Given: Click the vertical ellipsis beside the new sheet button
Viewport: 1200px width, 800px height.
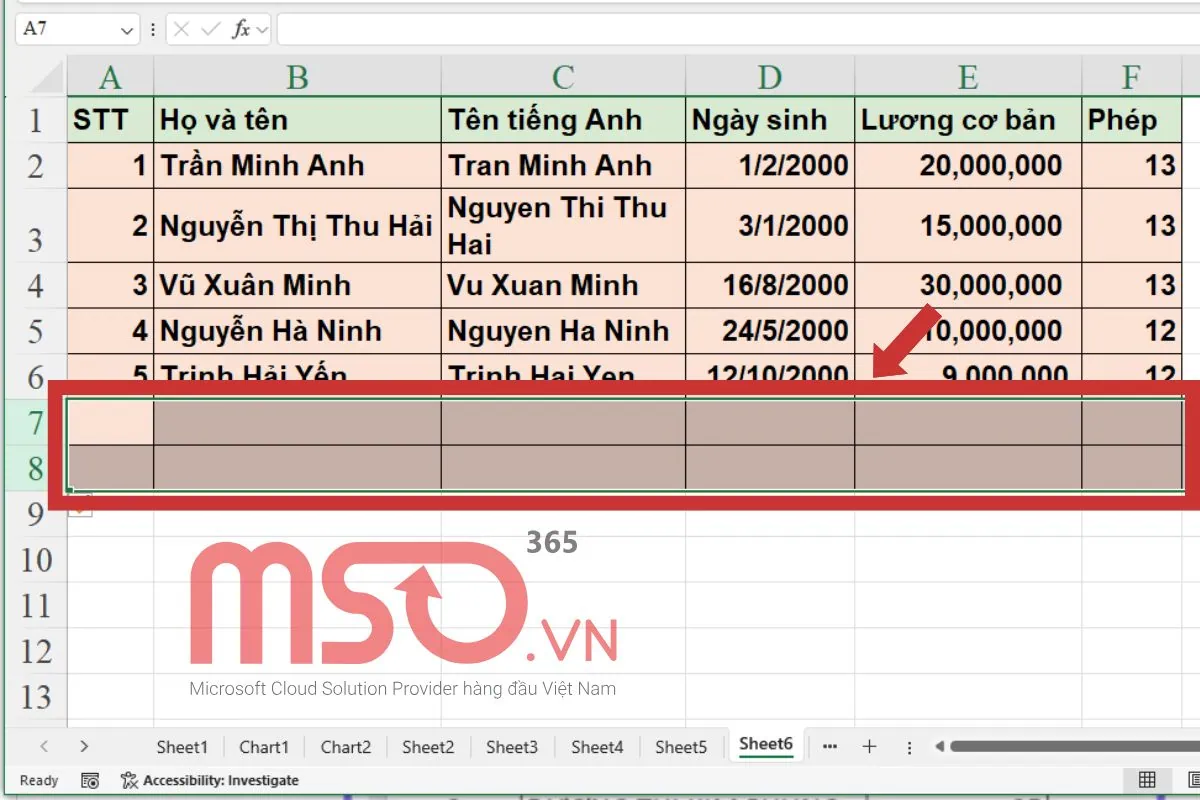Looking at the screenshot, I should 908,746.
